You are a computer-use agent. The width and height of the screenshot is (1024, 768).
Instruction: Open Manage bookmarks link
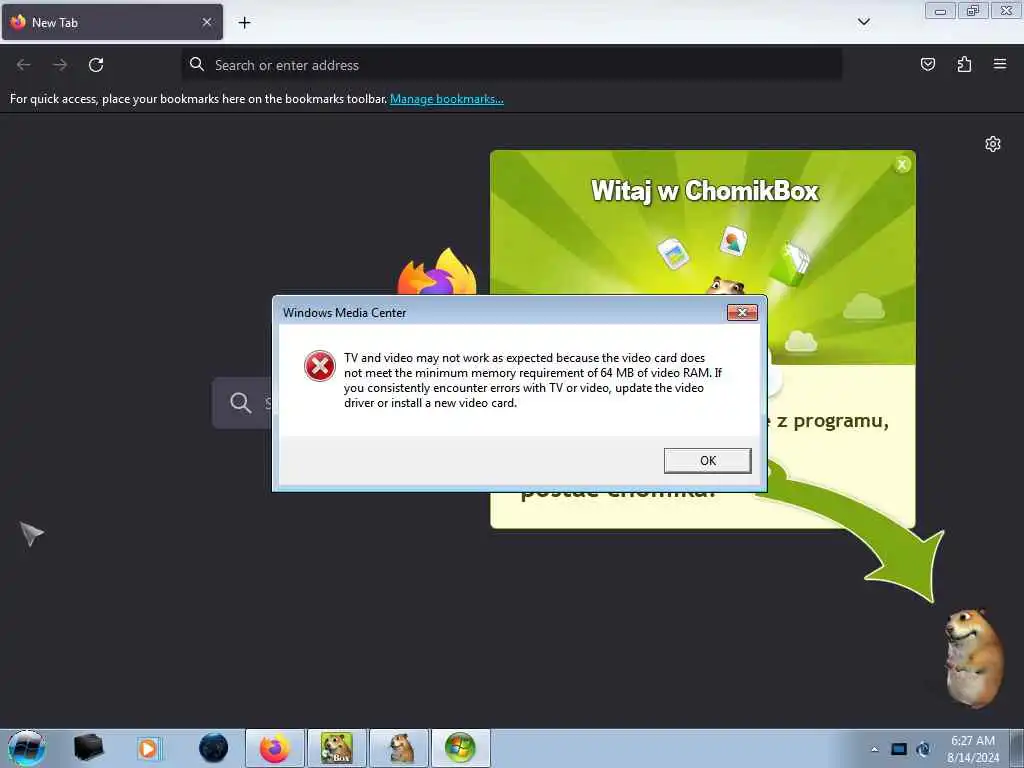[447, 99]
